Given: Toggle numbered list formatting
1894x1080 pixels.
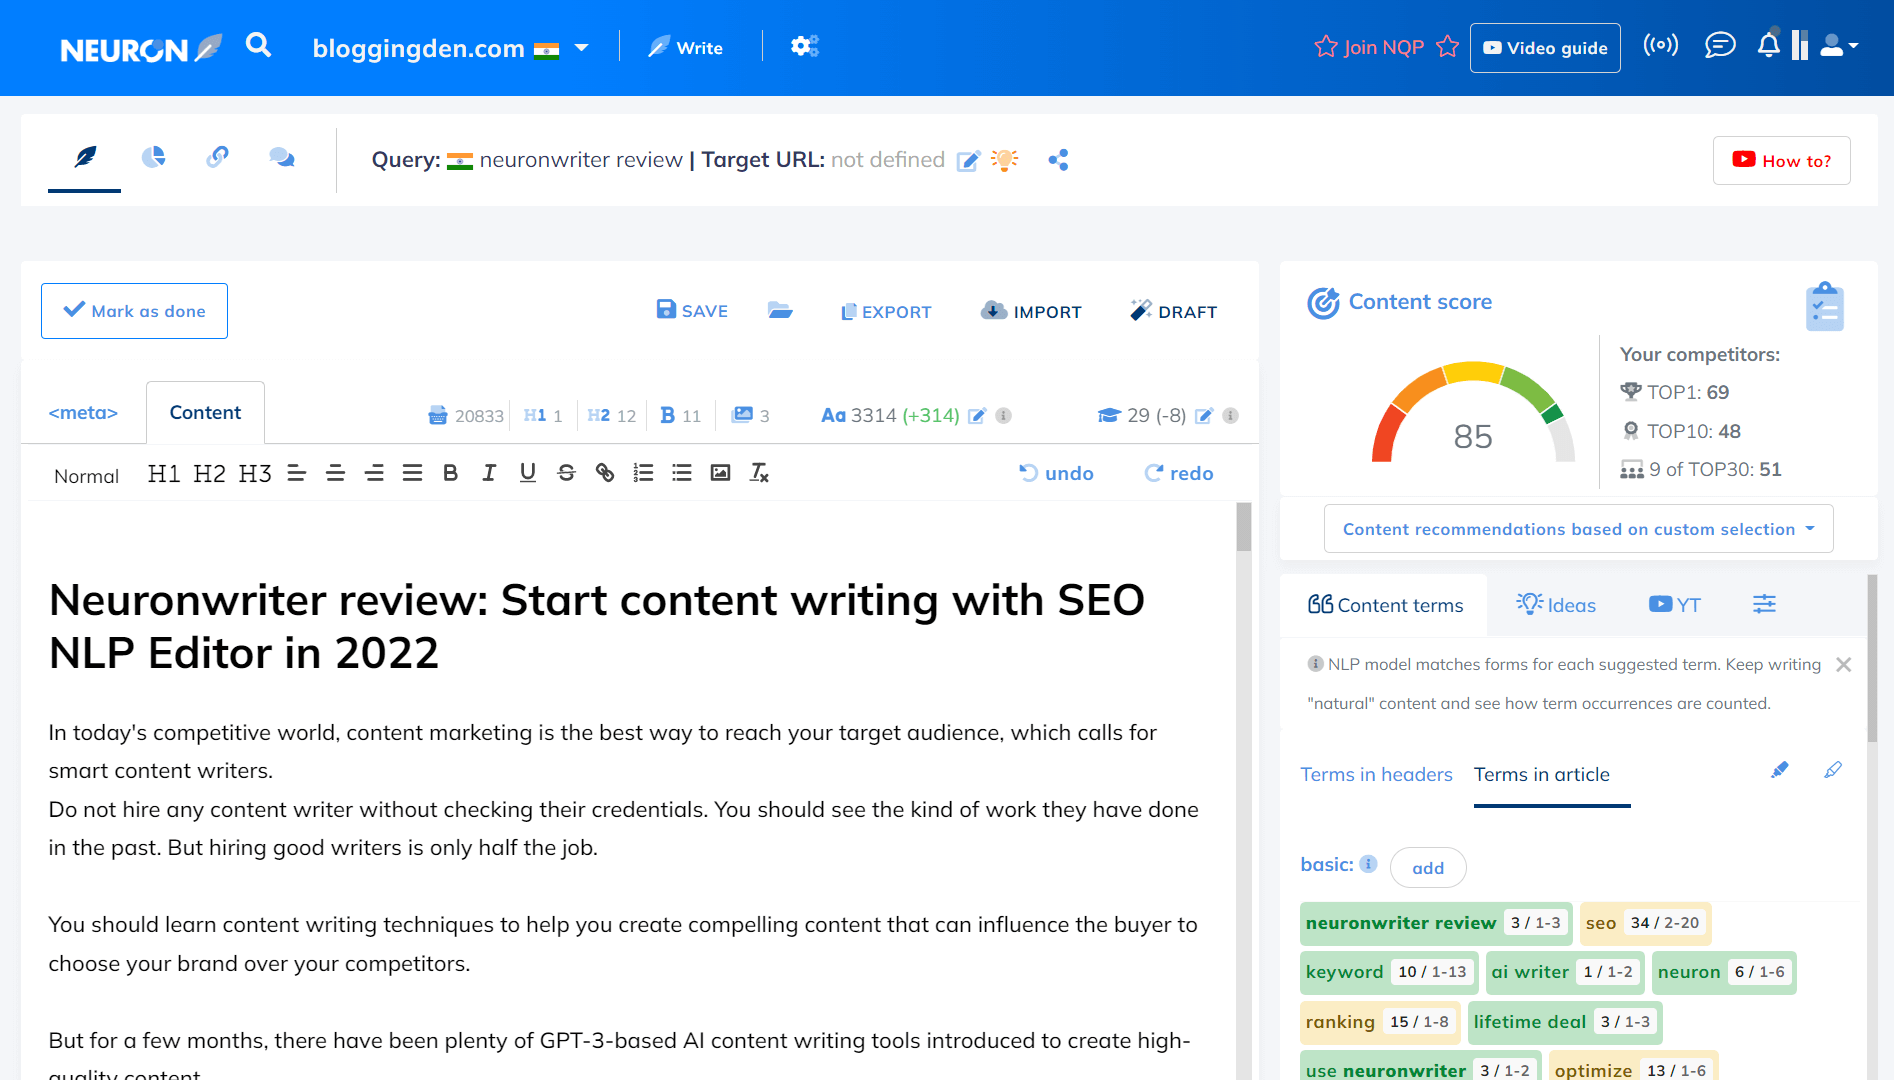Looking at the screenshot, I should pyautogui.click(x=643, y=473).
